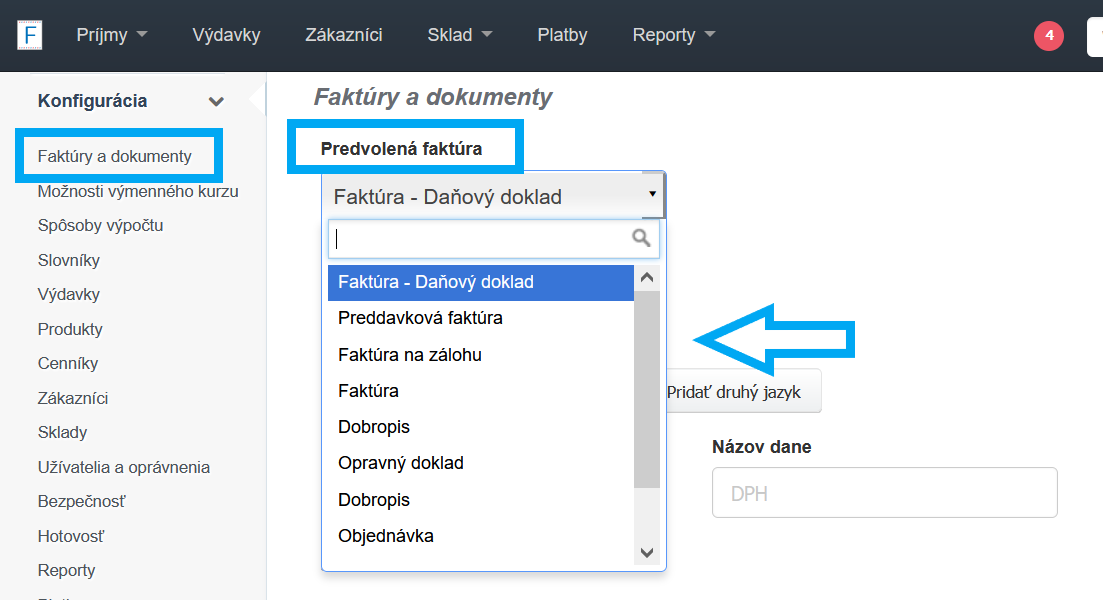This screenshot has height=600, width=1103.
Task: Open the Zákazníci top menu
Action: (344, 35)
